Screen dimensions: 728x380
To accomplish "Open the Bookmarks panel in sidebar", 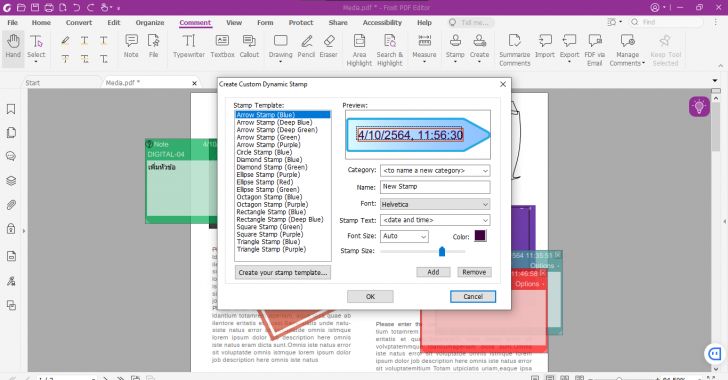I will [x=11, y=109].
